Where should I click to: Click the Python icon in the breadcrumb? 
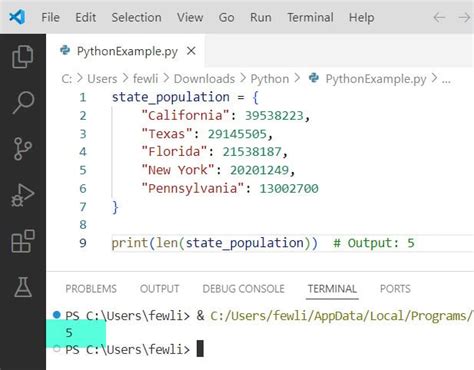(314, 78)
